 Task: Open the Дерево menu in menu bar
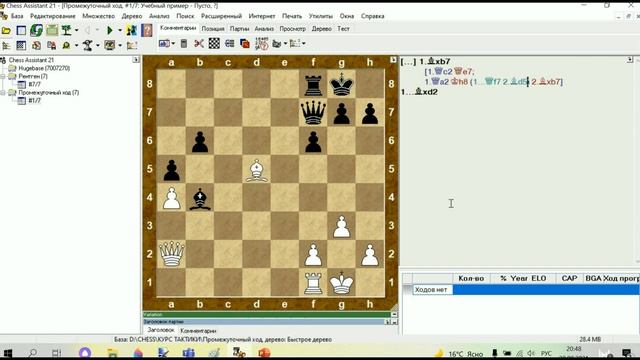(132, 16)
